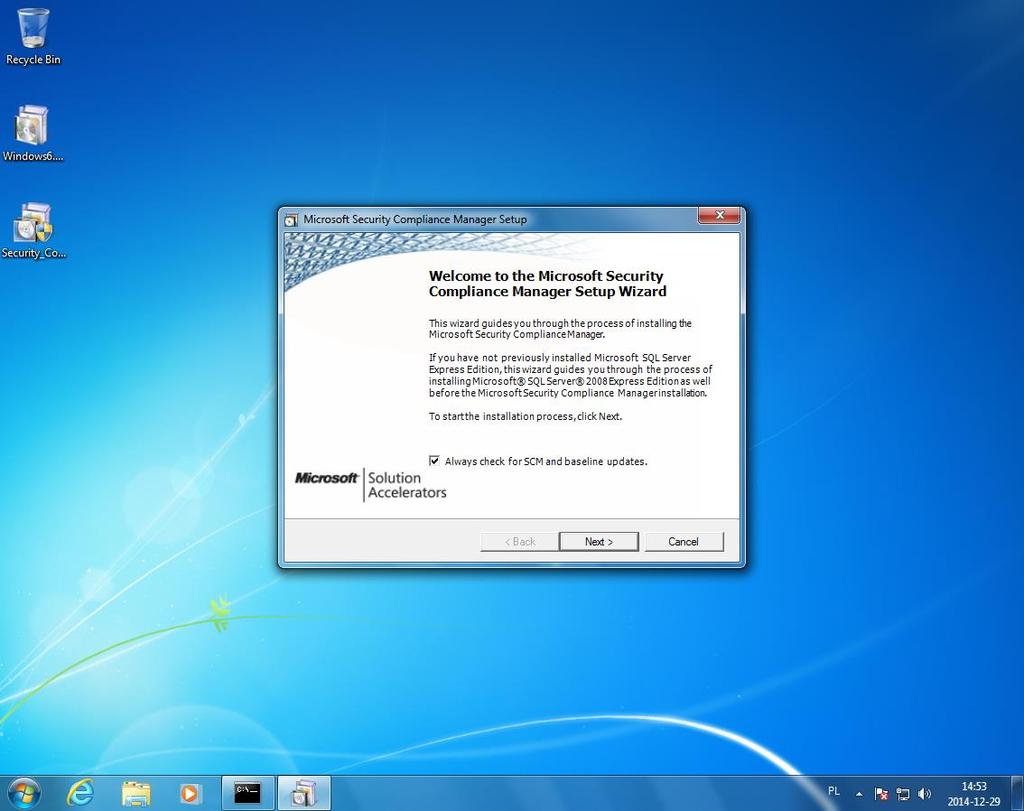Click the Microsoft Security Compliance Manager Setup title
This screenshot has width=1024, height=811.
[x=415, y=219]
